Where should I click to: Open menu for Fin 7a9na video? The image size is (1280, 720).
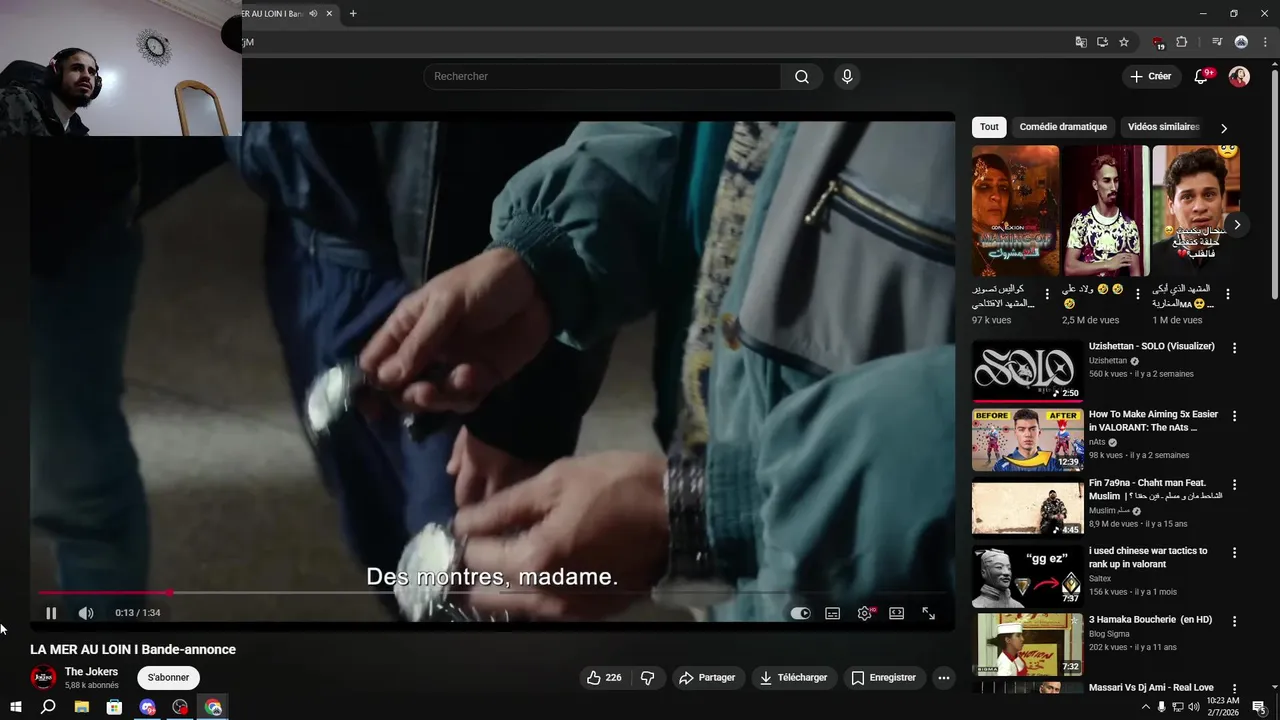pos(1234,485)
